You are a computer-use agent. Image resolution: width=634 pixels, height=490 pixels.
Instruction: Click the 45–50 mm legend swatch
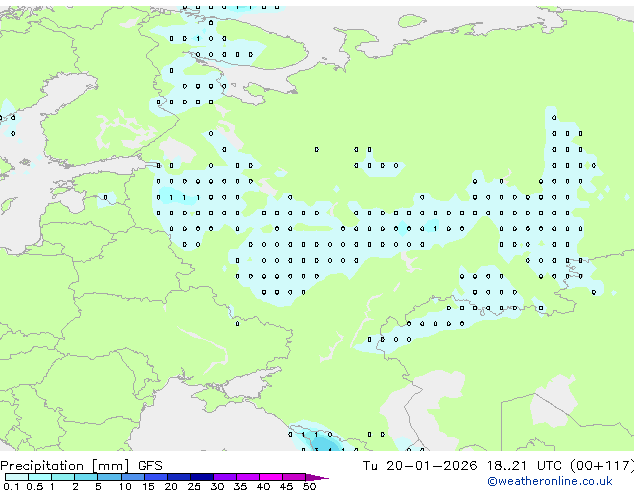294,477
